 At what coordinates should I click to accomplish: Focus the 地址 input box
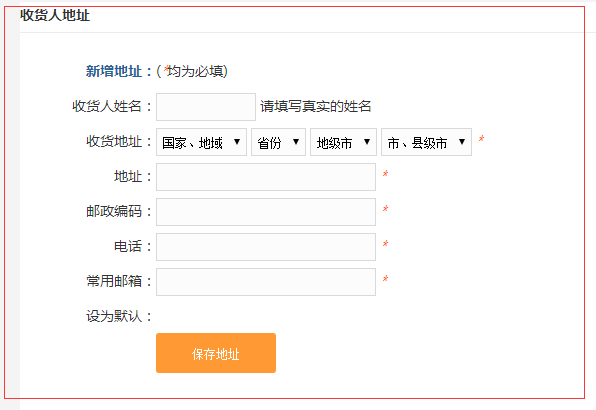[x=266, y=177]
